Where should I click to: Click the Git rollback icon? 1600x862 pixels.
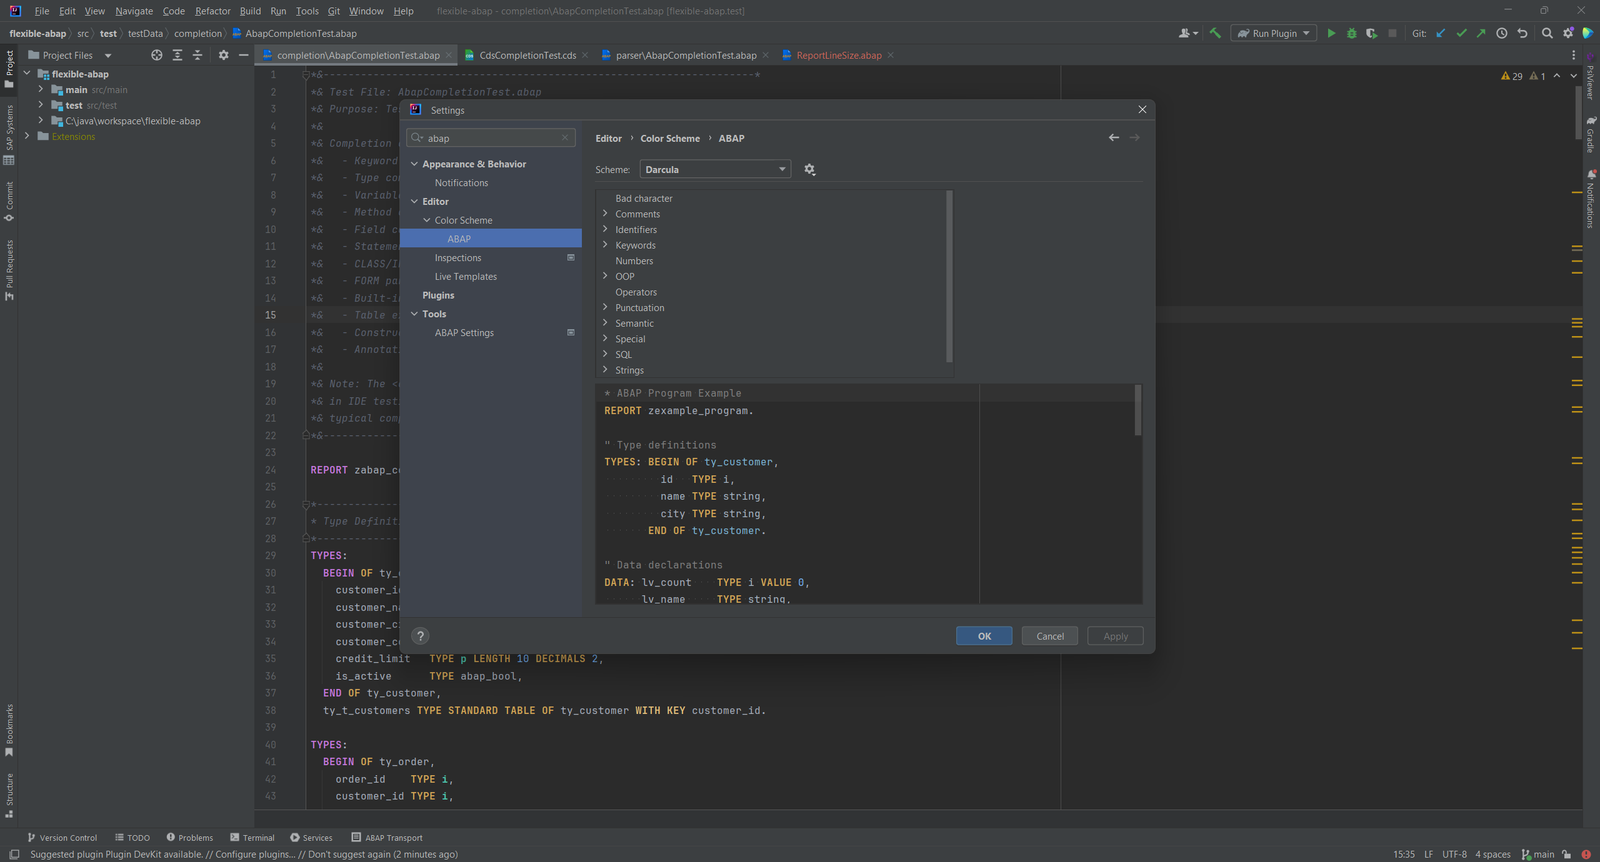(x=1522, y=33)
